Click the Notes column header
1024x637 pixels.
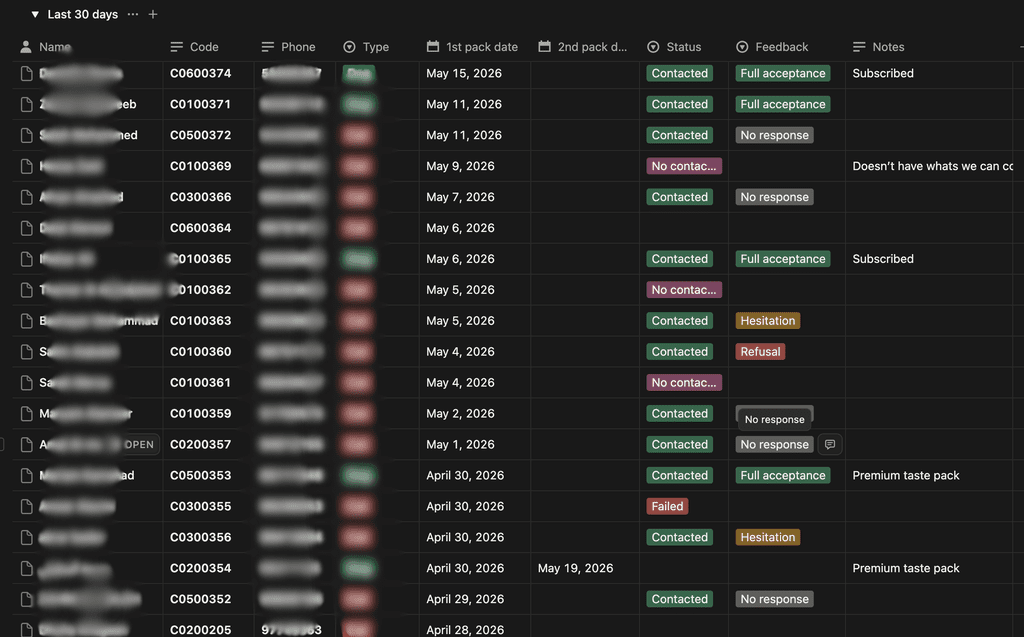pos(878,47)
